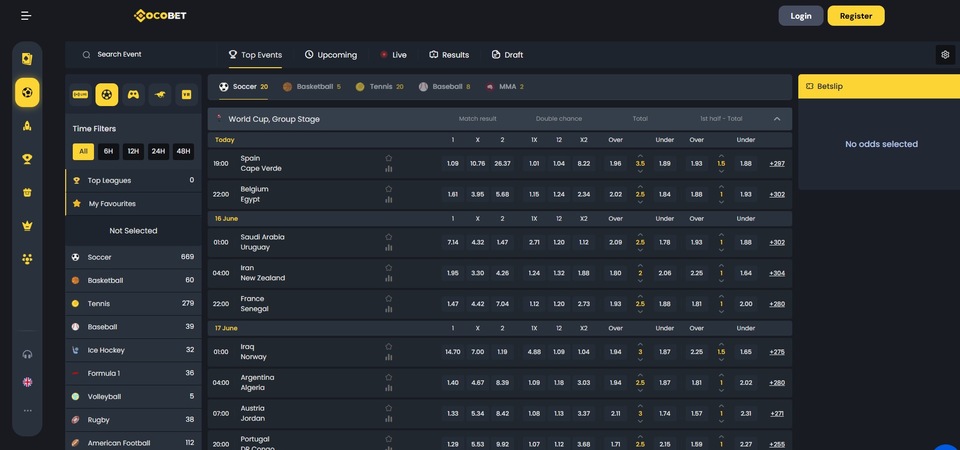Increase total line for Spain vs Cape Verde

(640, 156)
